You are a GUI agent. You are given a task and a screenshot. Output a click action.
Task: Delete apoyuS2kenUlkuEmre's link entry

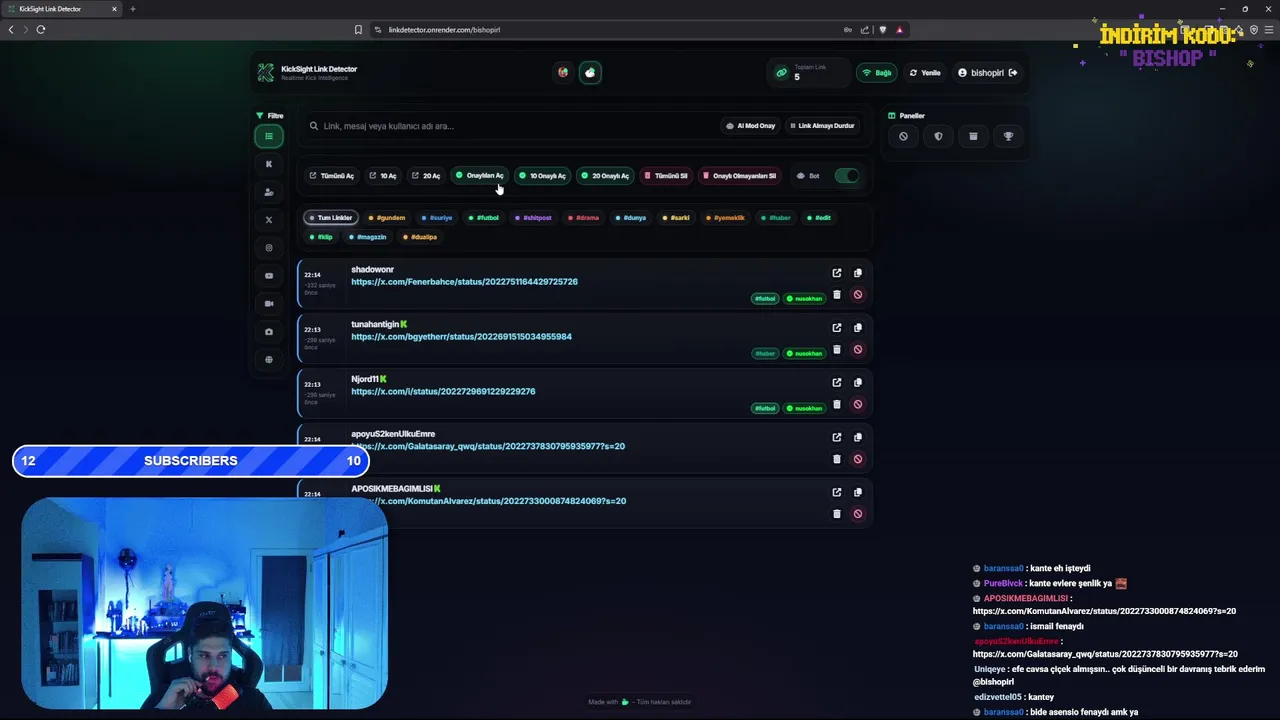pos(837,459)
